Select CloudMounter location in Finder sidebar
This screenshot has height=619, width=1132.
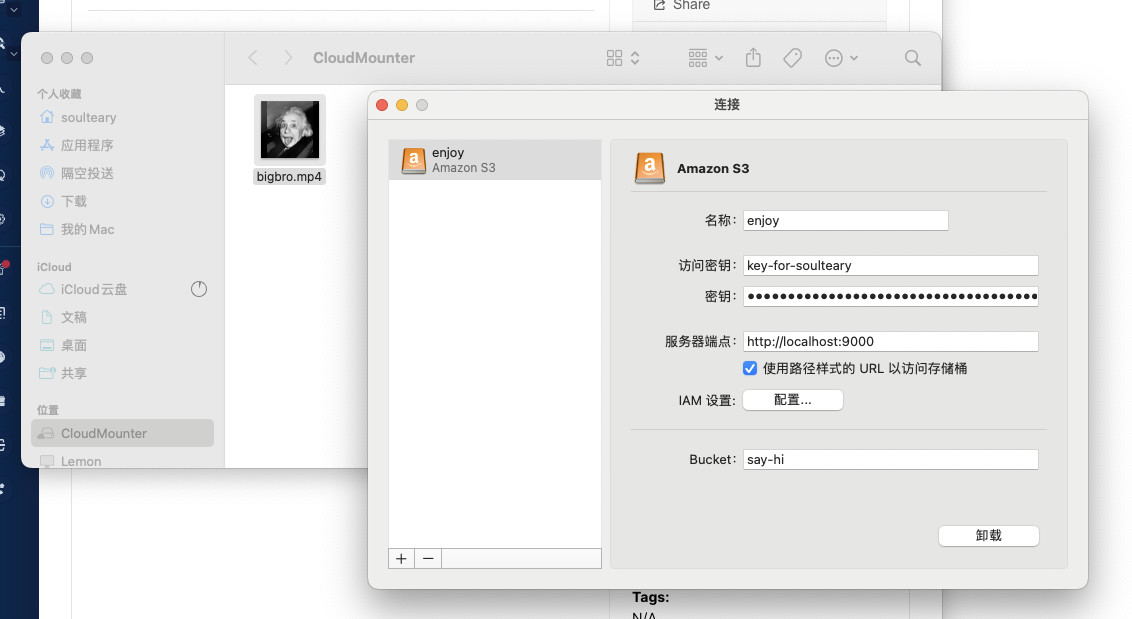point(123,433)
